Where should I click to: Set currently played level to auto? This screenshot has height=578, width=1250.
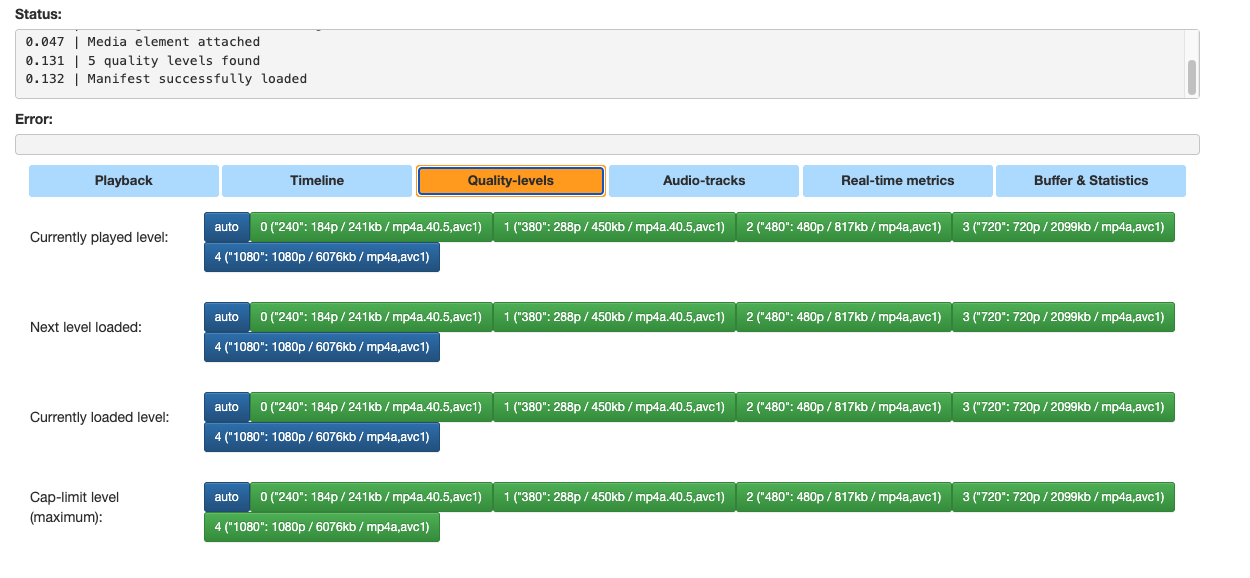(x=226, y=227)
